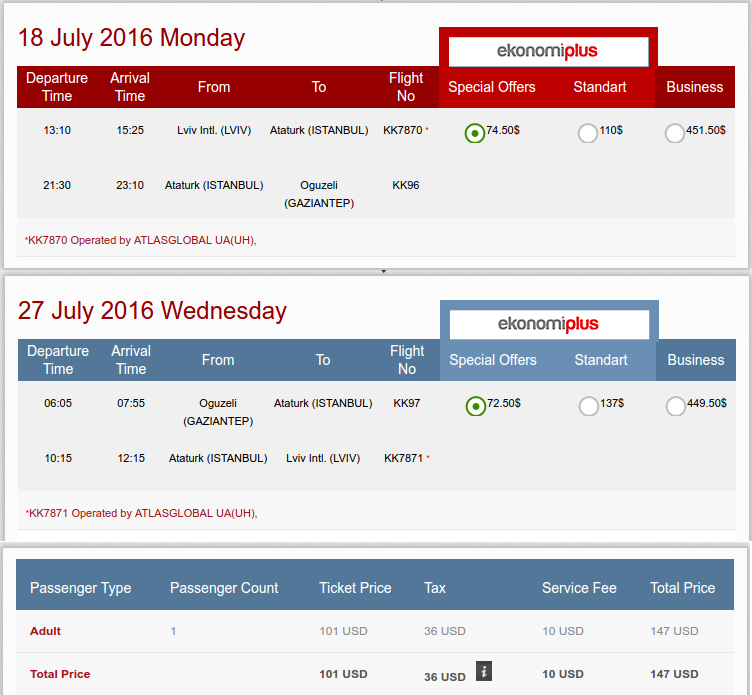Click flight number KK7870

coord(402,130)
